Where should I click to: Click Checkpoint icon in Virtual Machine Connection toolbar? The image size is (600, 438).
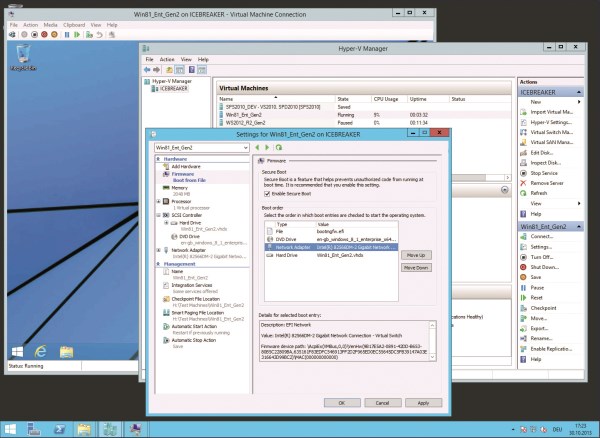pyautogui.click(x=90, y=35)
